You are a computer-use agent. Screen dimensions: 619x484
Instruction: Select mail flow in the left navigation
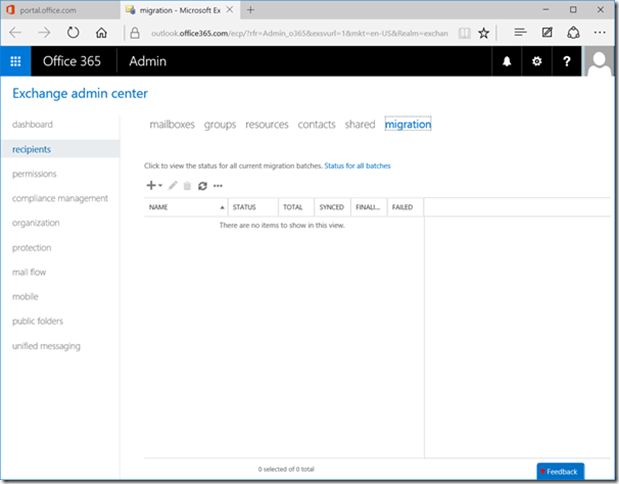29,272
